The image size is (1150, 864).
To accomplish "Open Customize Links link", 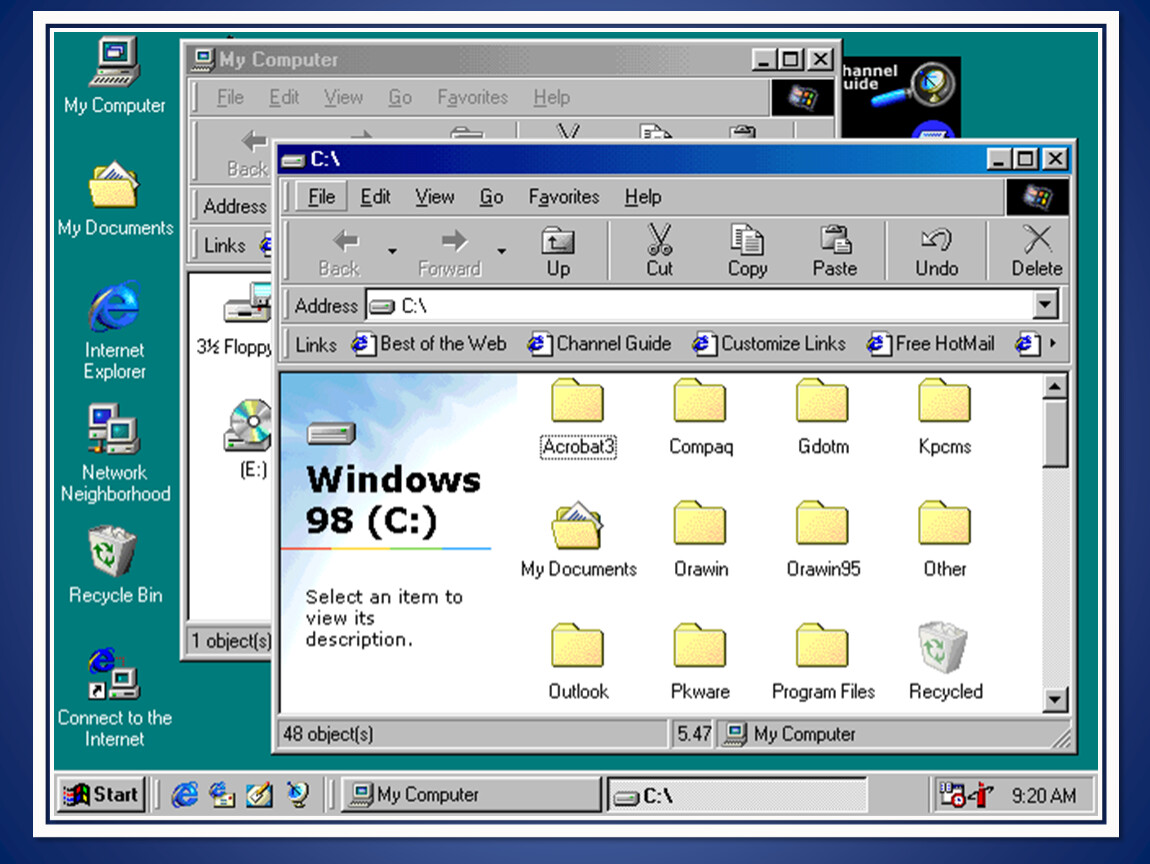I will point(769,343).
